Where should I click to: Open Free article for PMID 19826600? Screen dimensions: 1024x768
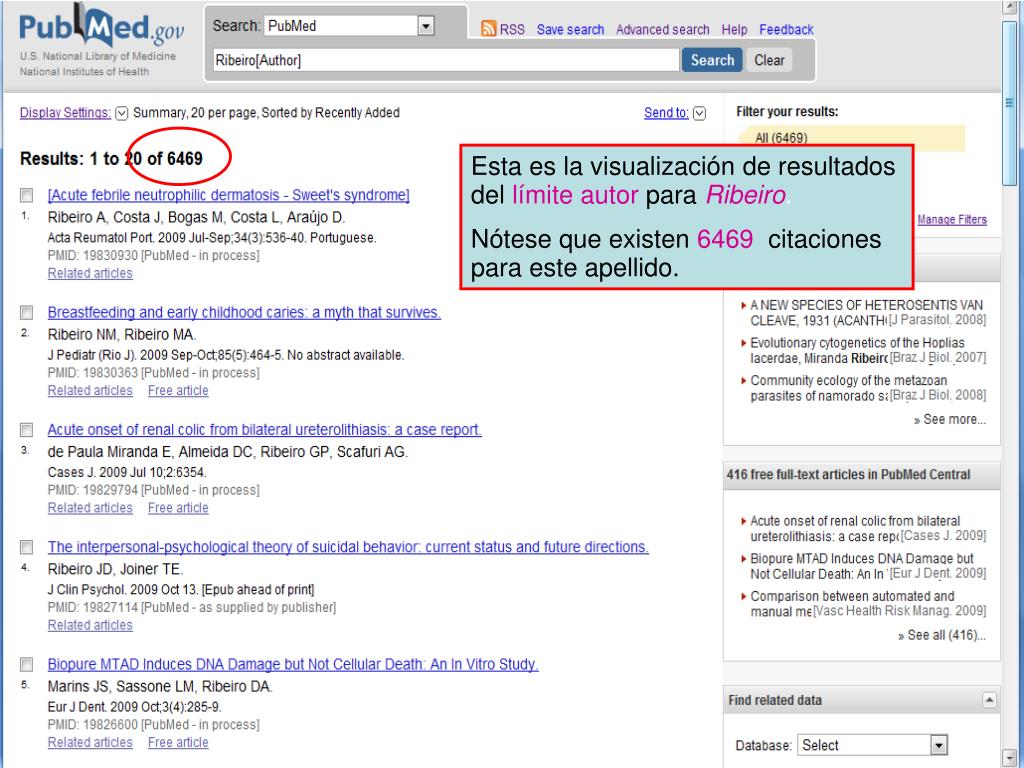[178, 743]
